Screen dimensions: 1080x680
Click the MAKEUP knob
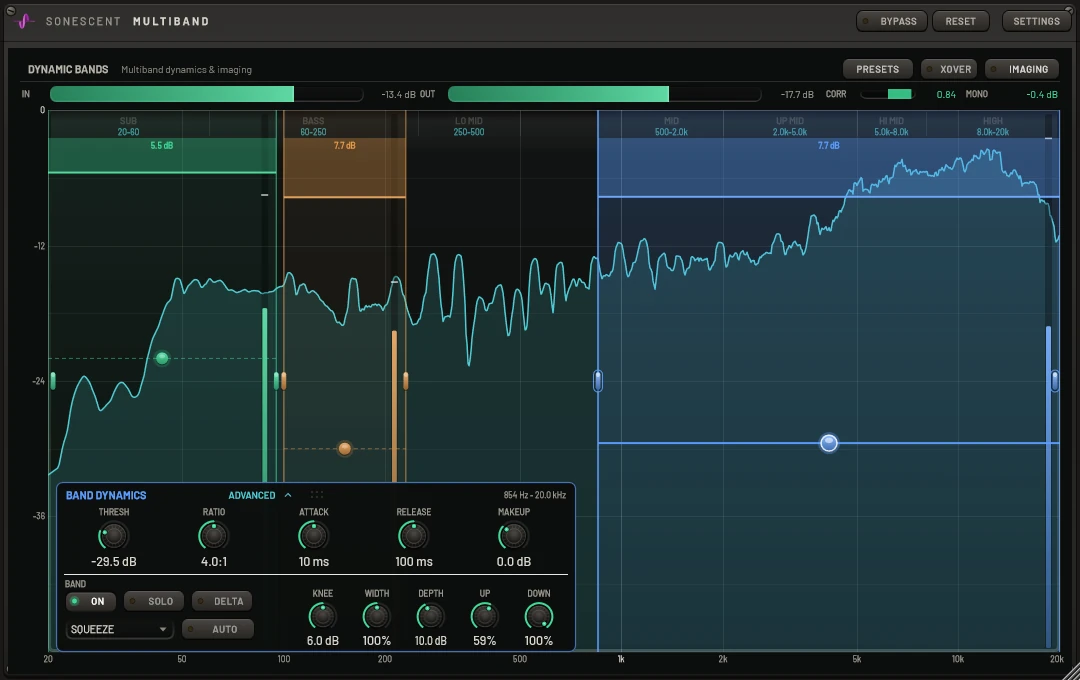coord(513,535)
